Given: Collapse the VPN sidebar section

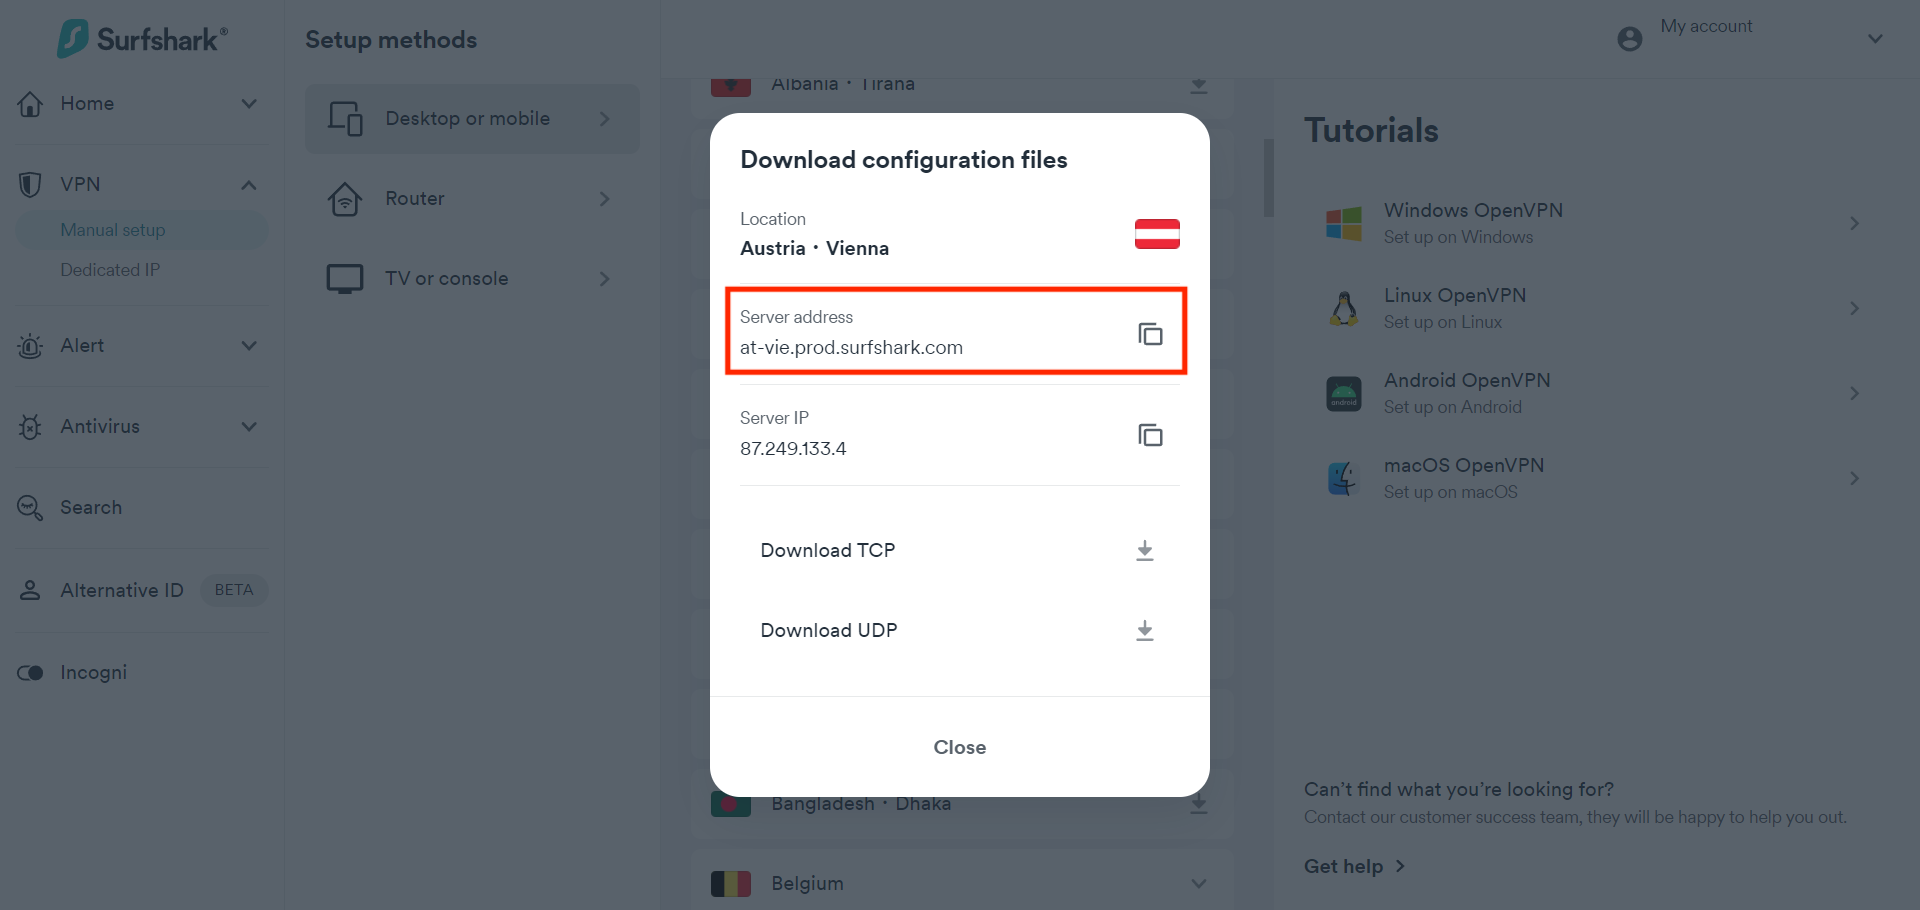Looking at the screenshot, I should click(x=249, y=185).
